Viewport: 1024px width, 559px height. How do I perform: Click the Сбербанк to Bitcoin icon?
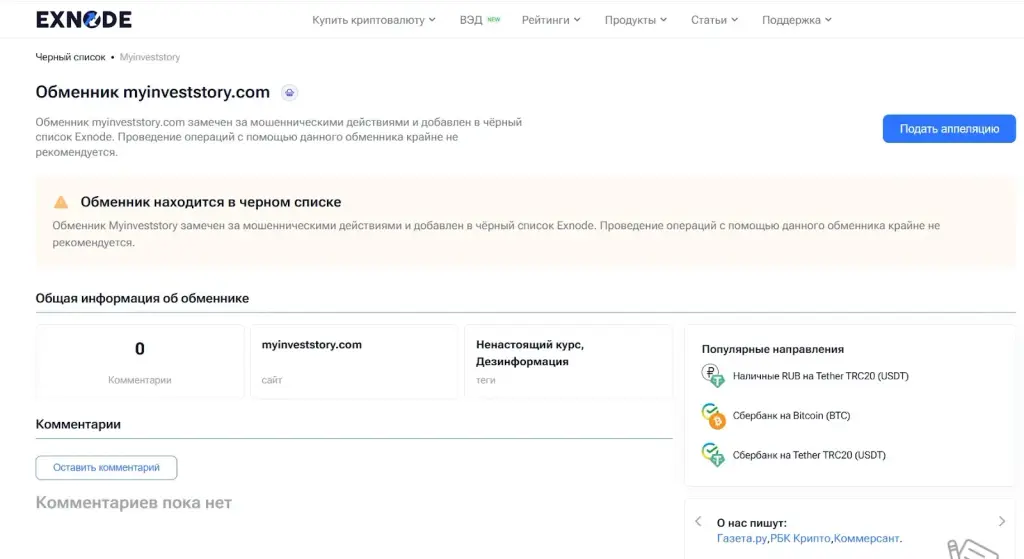[713, 415]
